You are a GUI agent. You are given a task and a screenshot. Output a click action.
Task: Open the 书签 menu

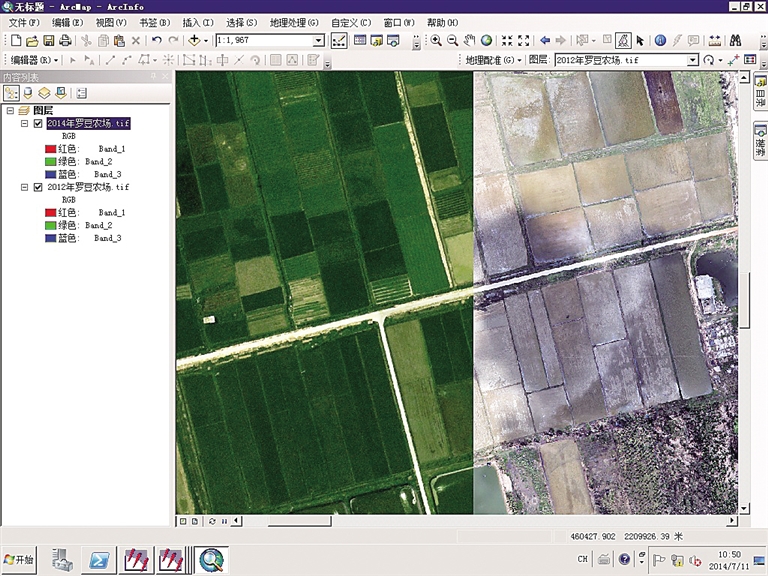pos(152,22)
